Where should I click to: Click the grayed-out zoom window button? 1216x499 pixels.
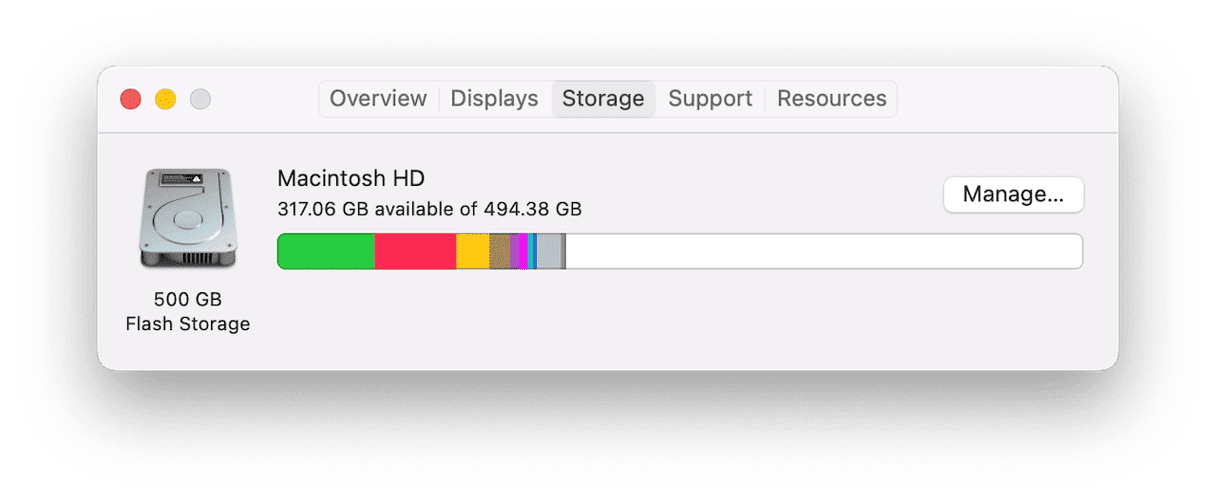[200, 99]
